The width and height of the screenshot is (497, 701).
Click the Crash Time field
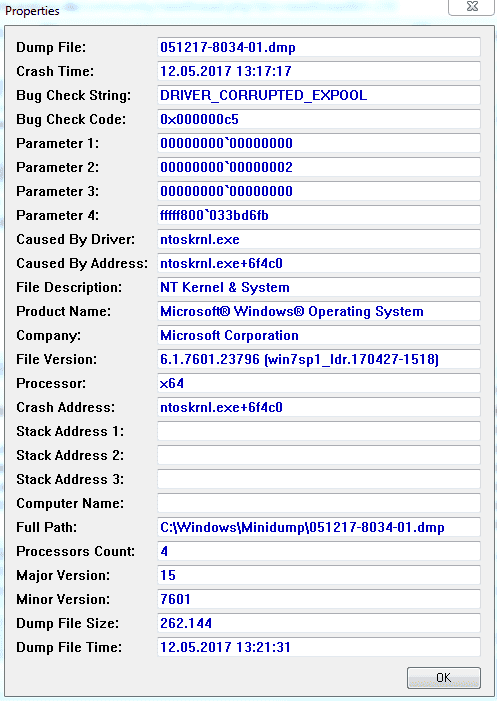click(x=319, y=71)
